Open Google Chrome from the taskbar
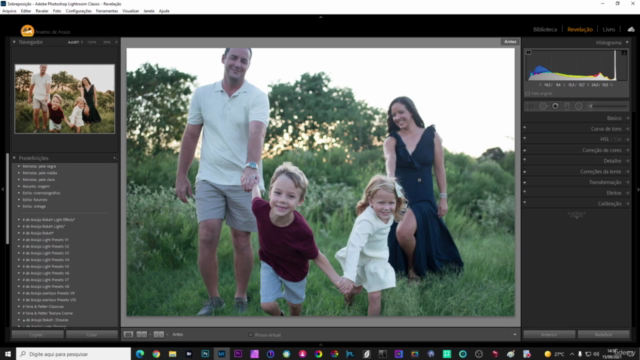This screenshot has width=640, height=360. tap(156, 354)
